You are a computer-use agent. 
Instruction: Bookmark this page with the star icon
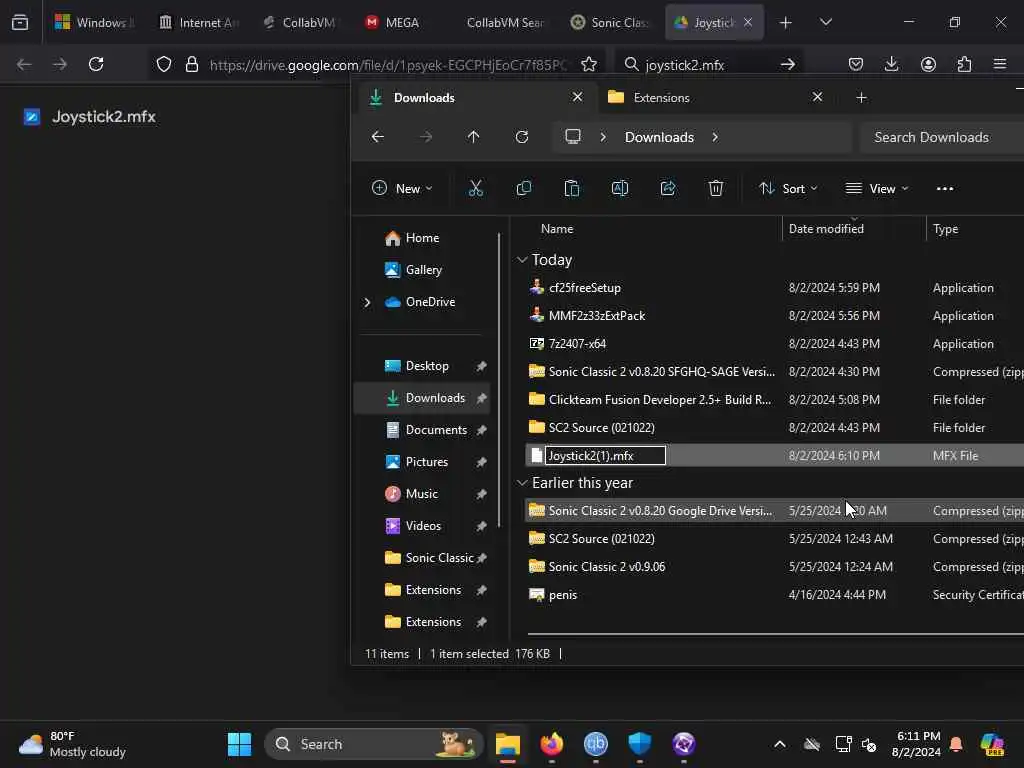point(588,64)
